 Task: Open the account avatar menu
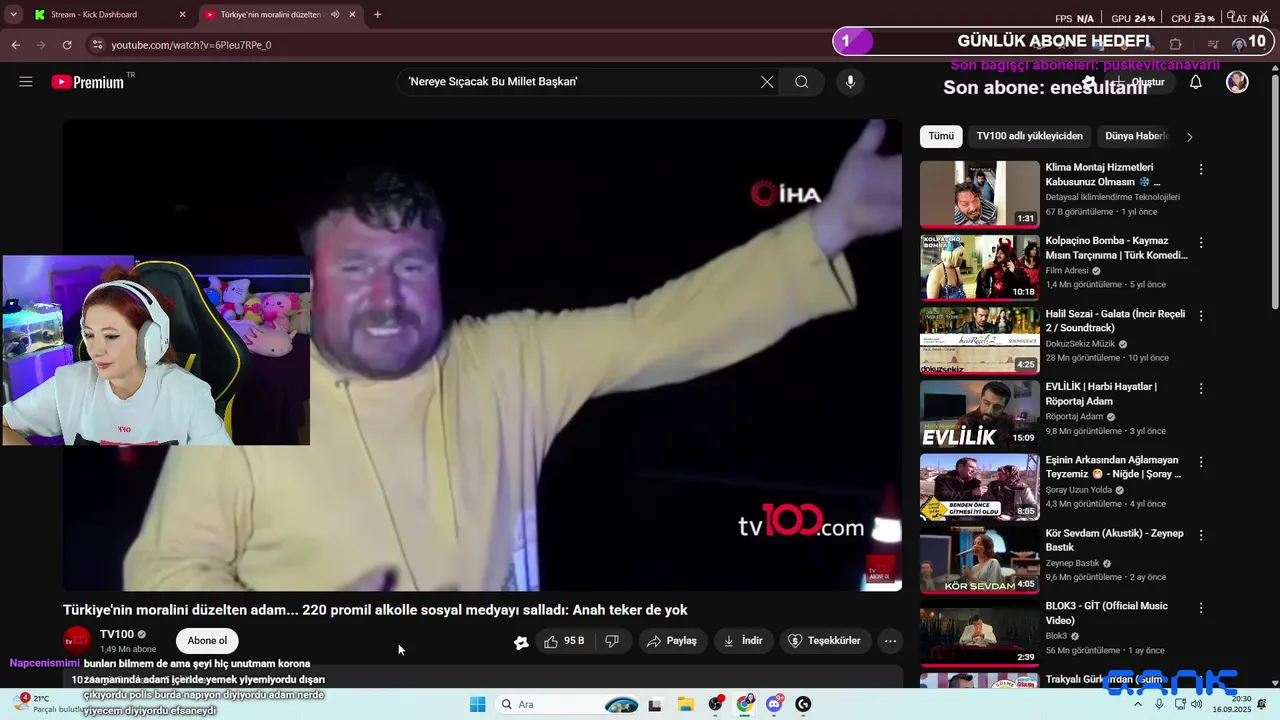(x=1237, y=82)
